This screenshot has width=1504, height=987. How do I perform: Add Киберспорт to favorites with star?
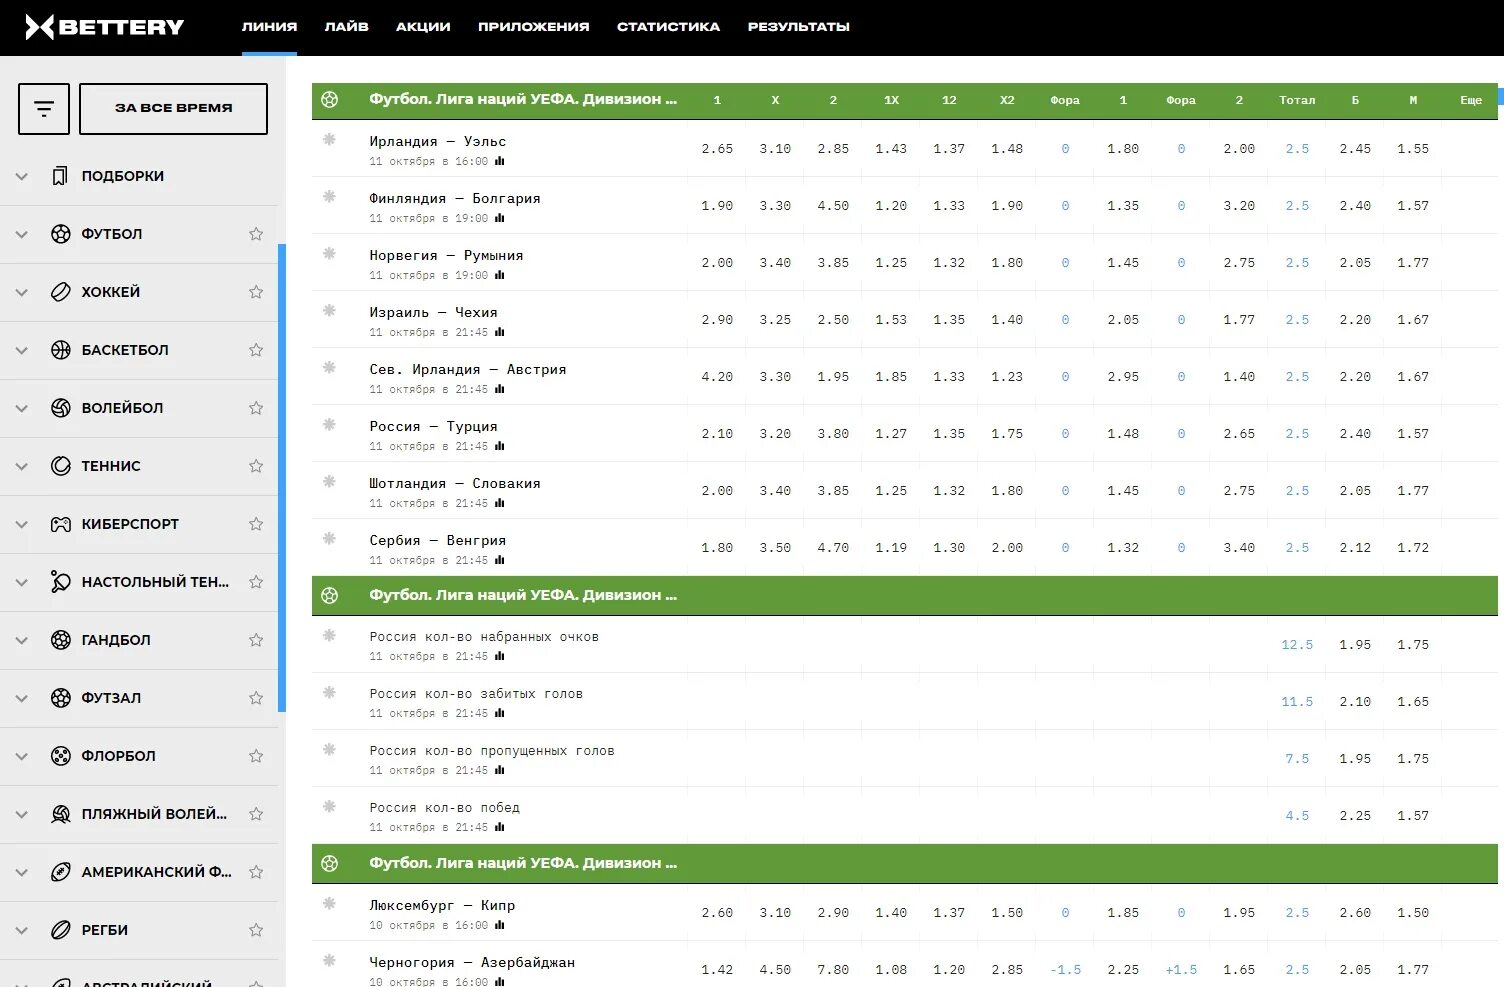click(x=256, y=524)
